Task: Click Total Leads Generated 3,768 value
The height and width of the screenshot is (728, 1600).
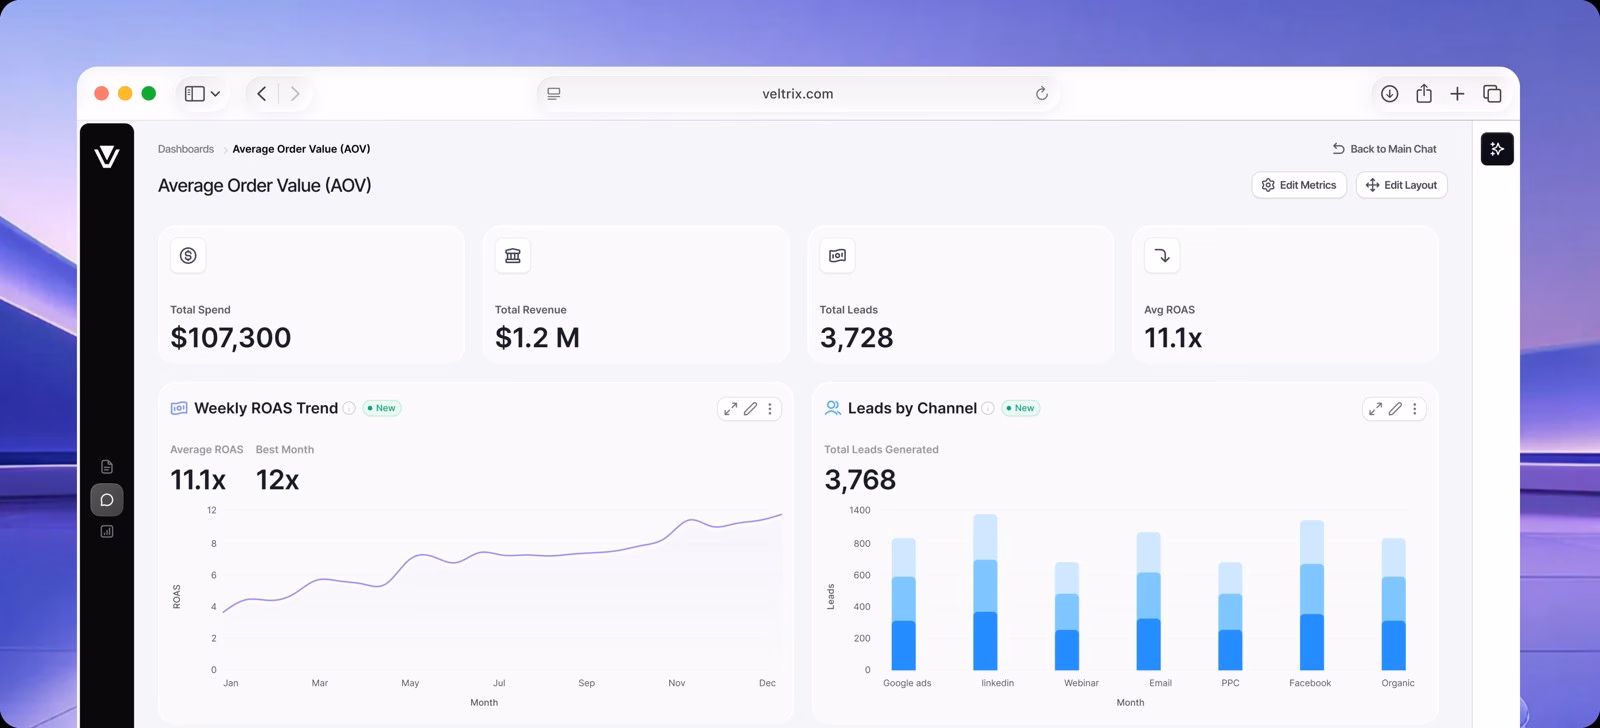Action: tap(860, 480)
